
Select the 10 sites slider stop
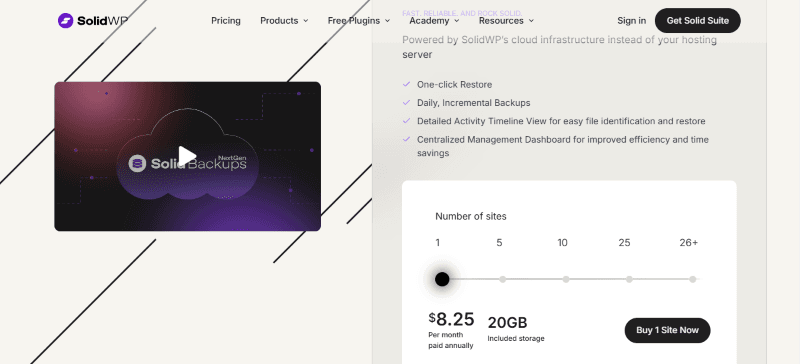(x=566, y=279)
